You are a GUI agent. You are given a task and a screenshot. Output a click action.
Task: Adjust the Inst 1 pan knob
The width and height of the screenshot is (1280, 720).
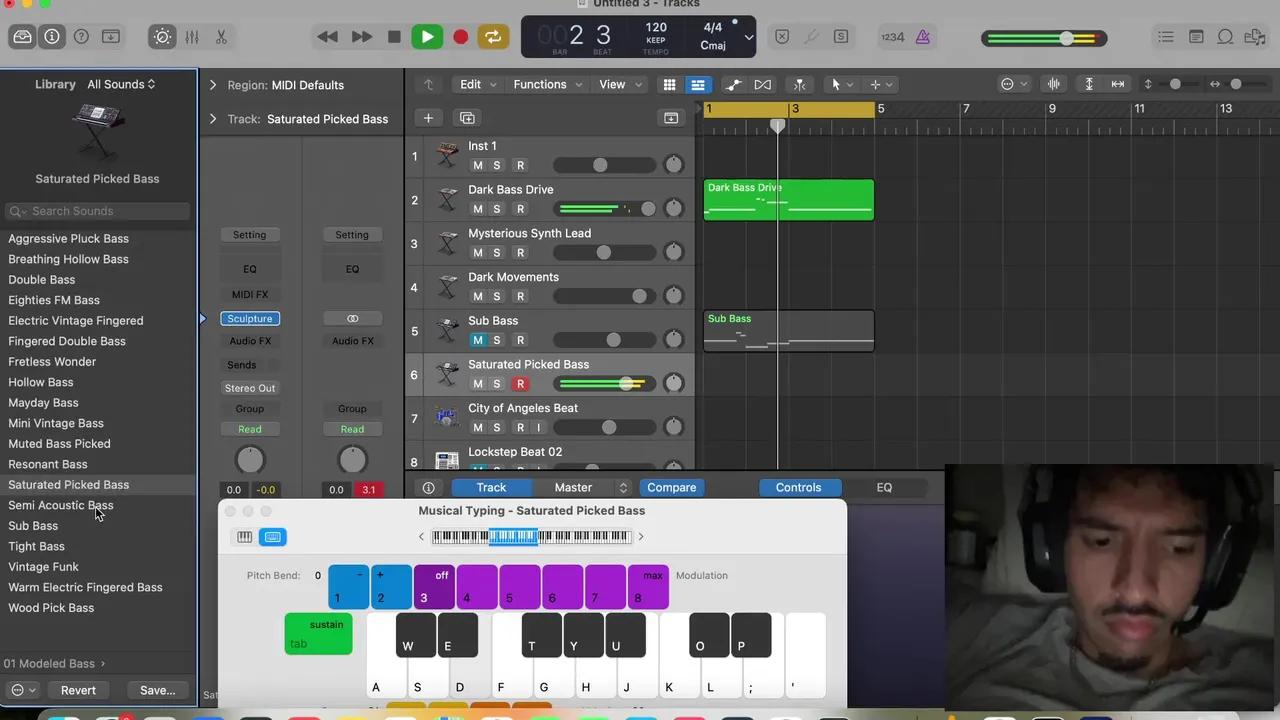tap(674, 165)
